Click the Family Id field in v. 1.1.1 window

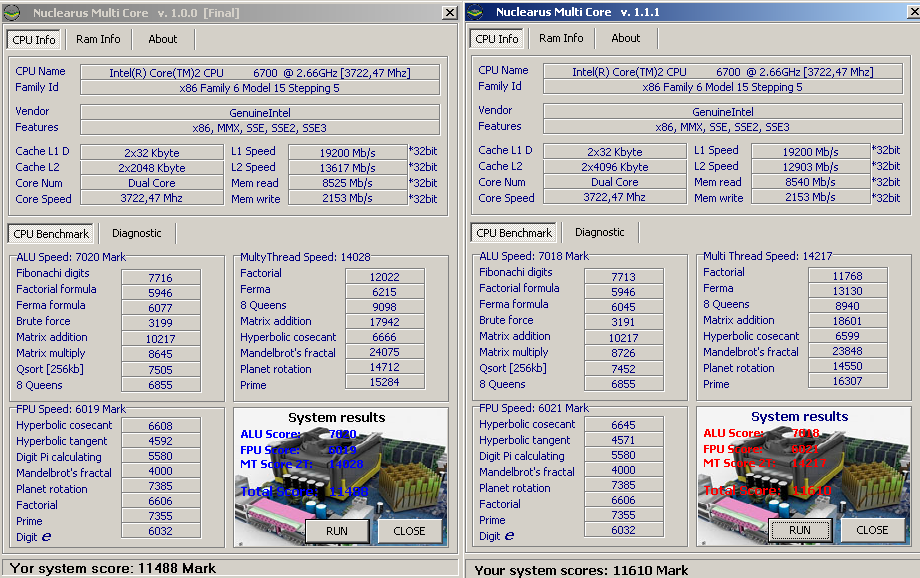[723, 87]
